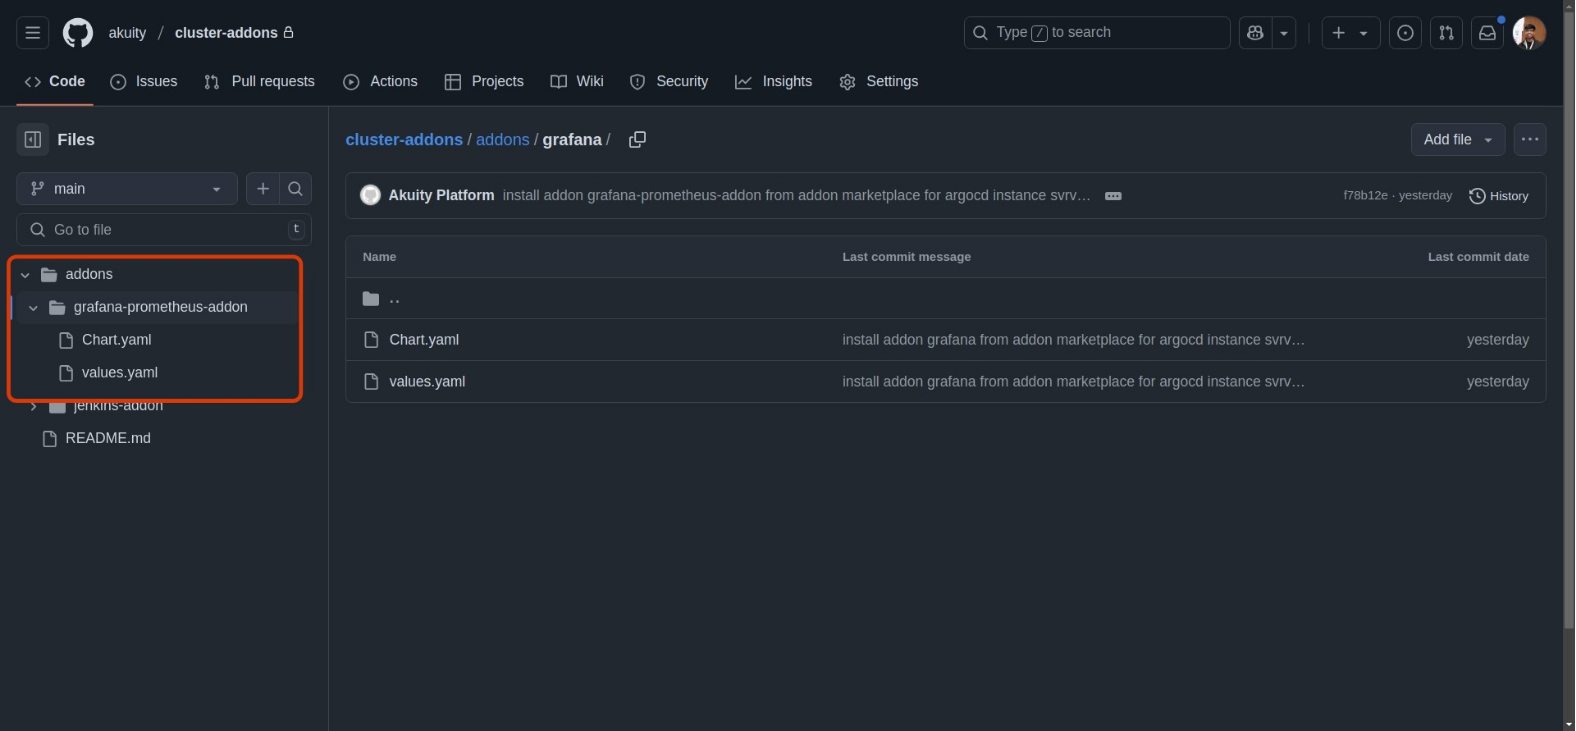Go to cluster-addons root breadcrumb
This screenshot has height=731, width=1576.
point(404,140)
